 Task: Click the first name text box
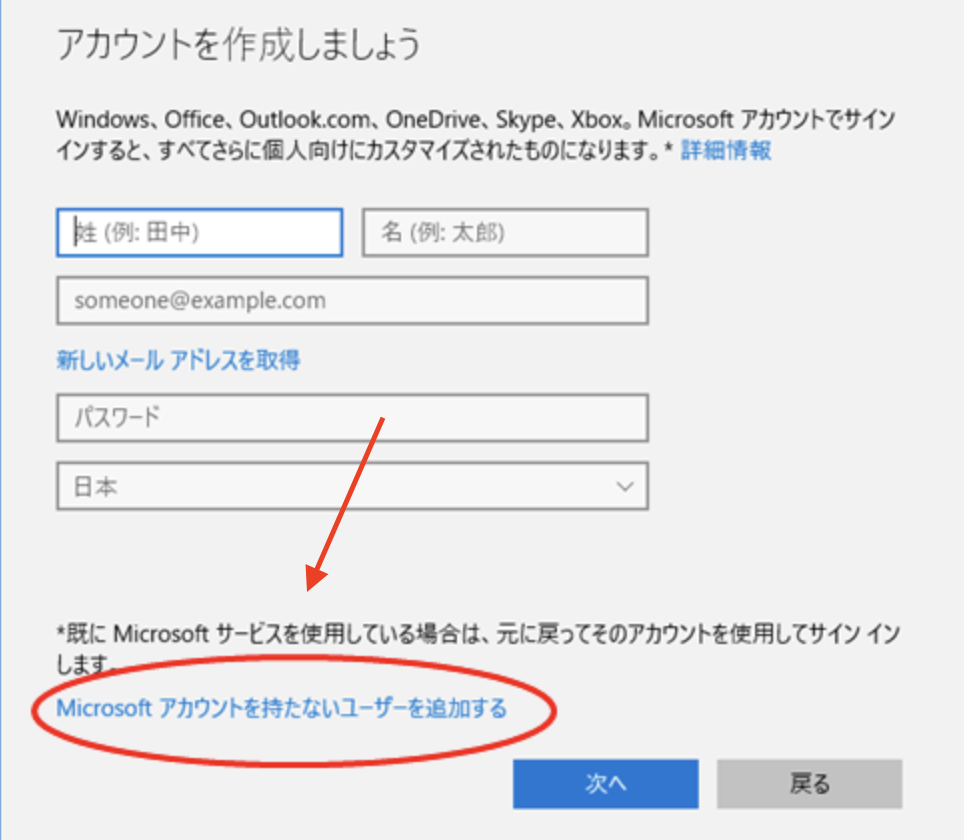(x=504, y=232)
